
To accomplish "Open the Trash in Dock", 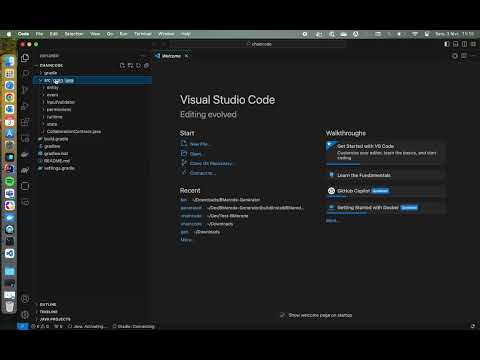I will click(x=9, y=306).
